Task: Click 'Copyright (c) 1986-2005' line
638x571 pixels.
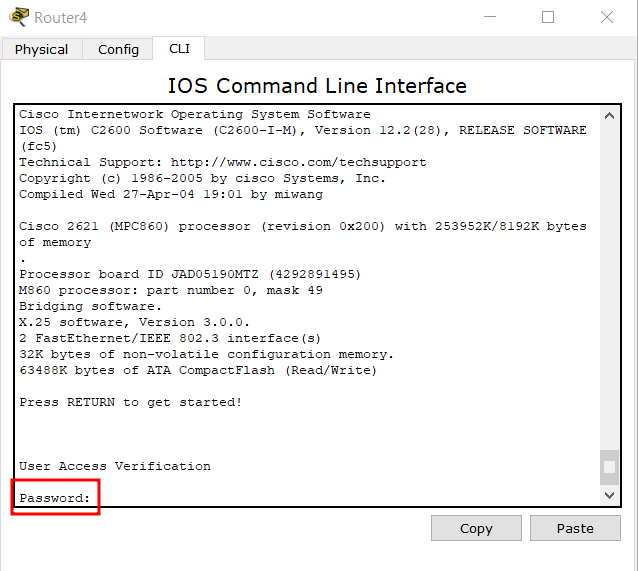Action: click(202, 178)
